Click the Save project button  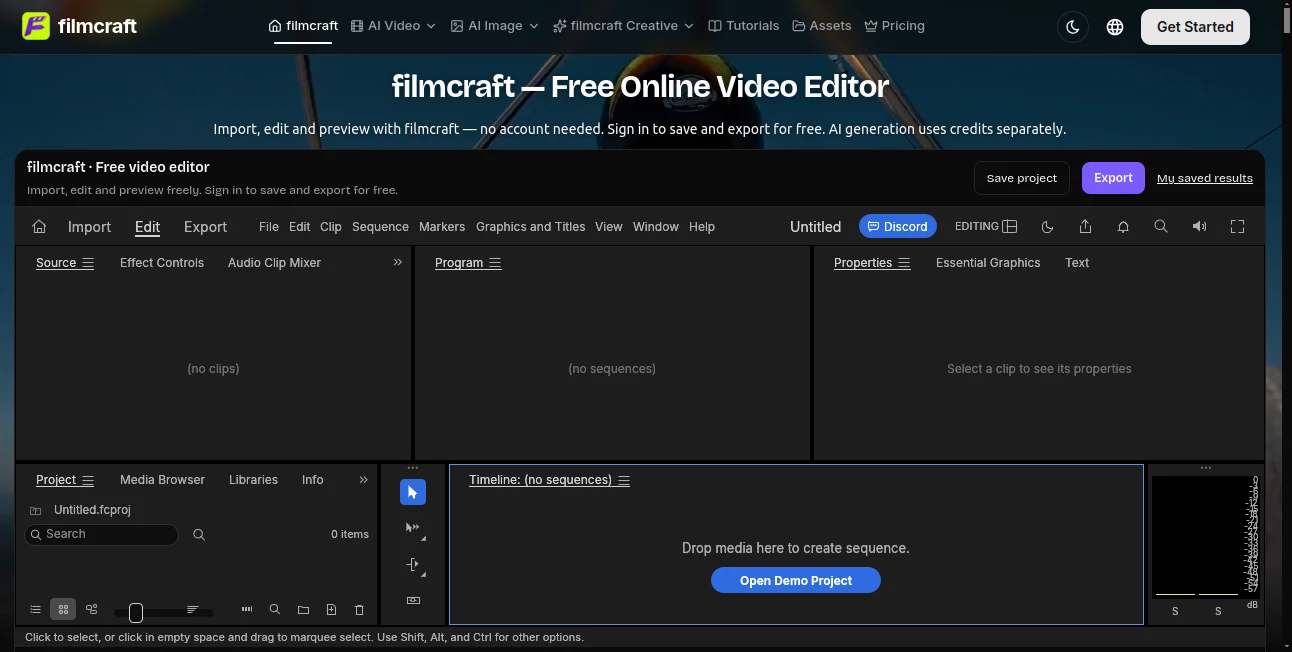[1022, 178]
